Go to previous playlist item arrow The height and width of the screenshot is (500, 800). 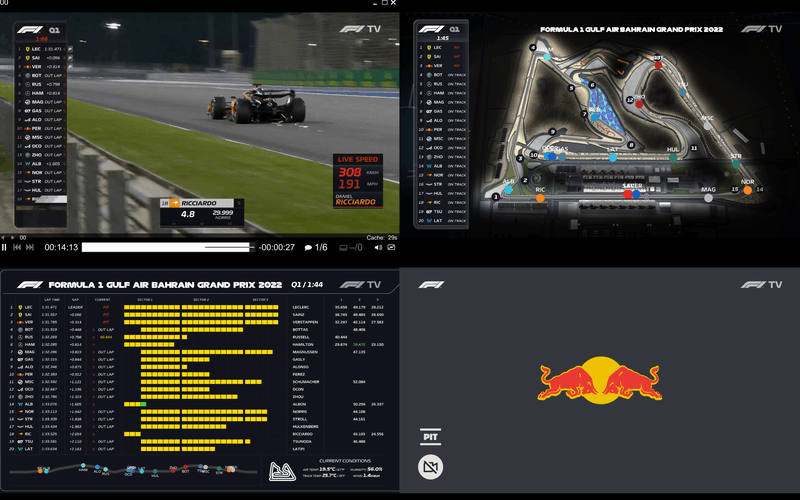point(3,237)
